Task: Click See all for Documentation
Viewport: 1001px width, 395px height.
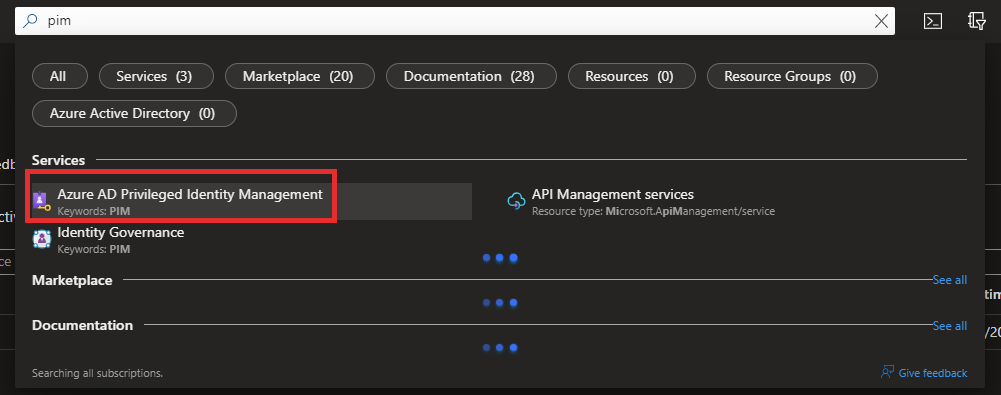Action: 949,325
